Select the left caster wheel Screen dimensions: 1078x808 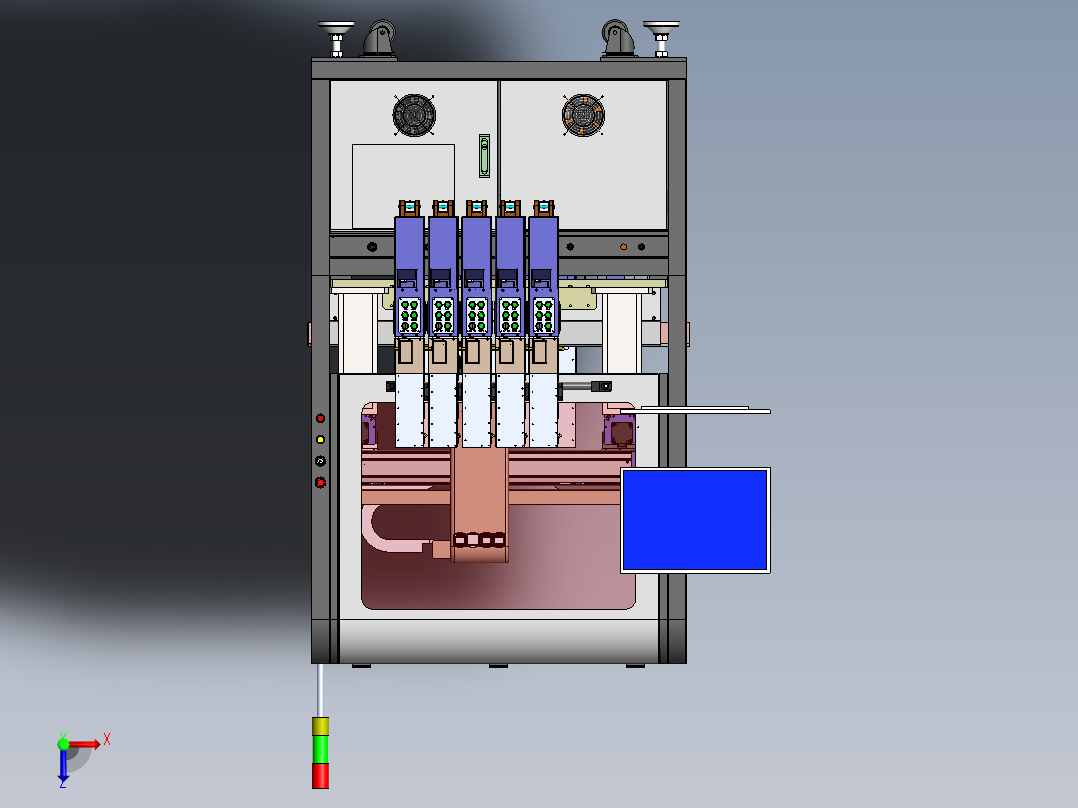[380, 39]
